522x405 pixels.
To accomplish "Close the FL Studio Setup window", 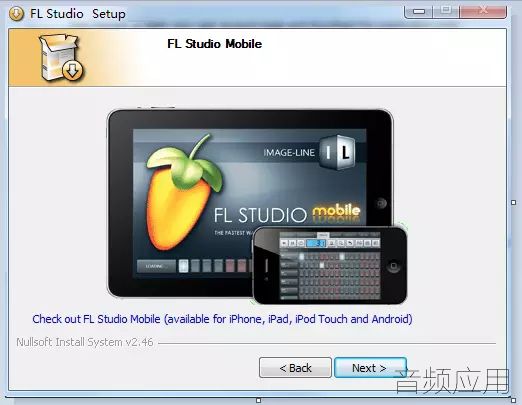I will (x=483, y=11).
